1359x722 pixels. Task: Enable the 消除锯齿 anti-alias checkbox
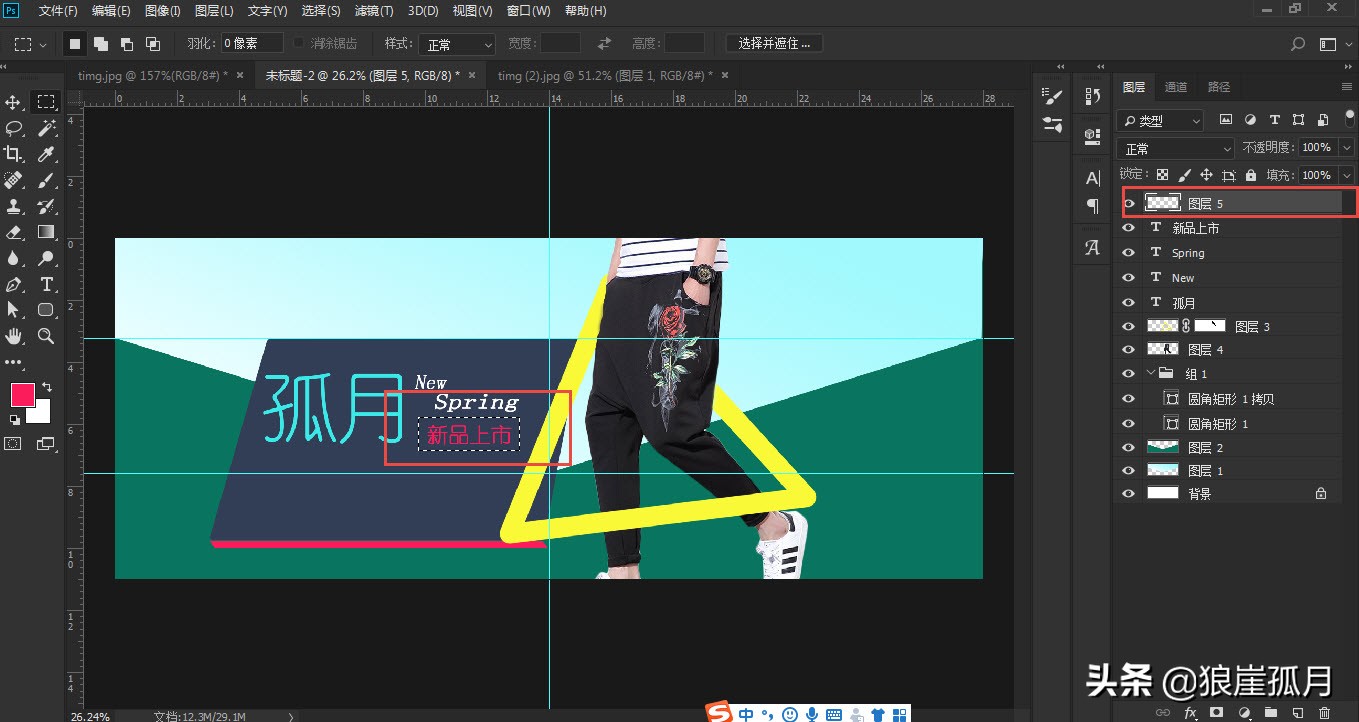click(x=298, y=43)
